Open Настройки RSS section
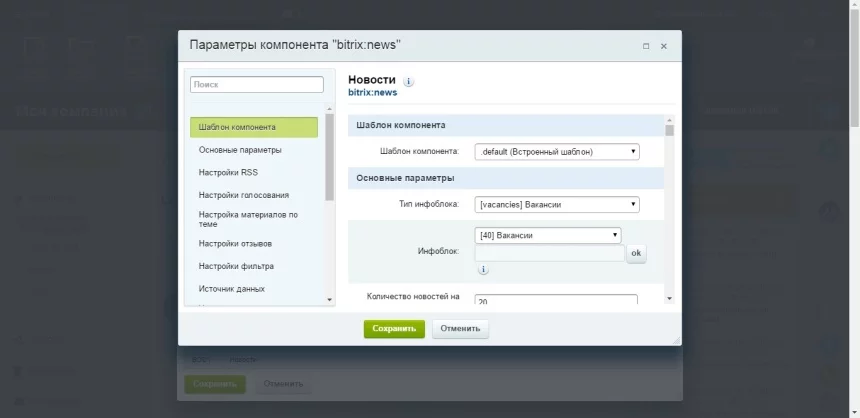This screenshot has width=860, height=418. pyautogui.click(x=228, y=172)
